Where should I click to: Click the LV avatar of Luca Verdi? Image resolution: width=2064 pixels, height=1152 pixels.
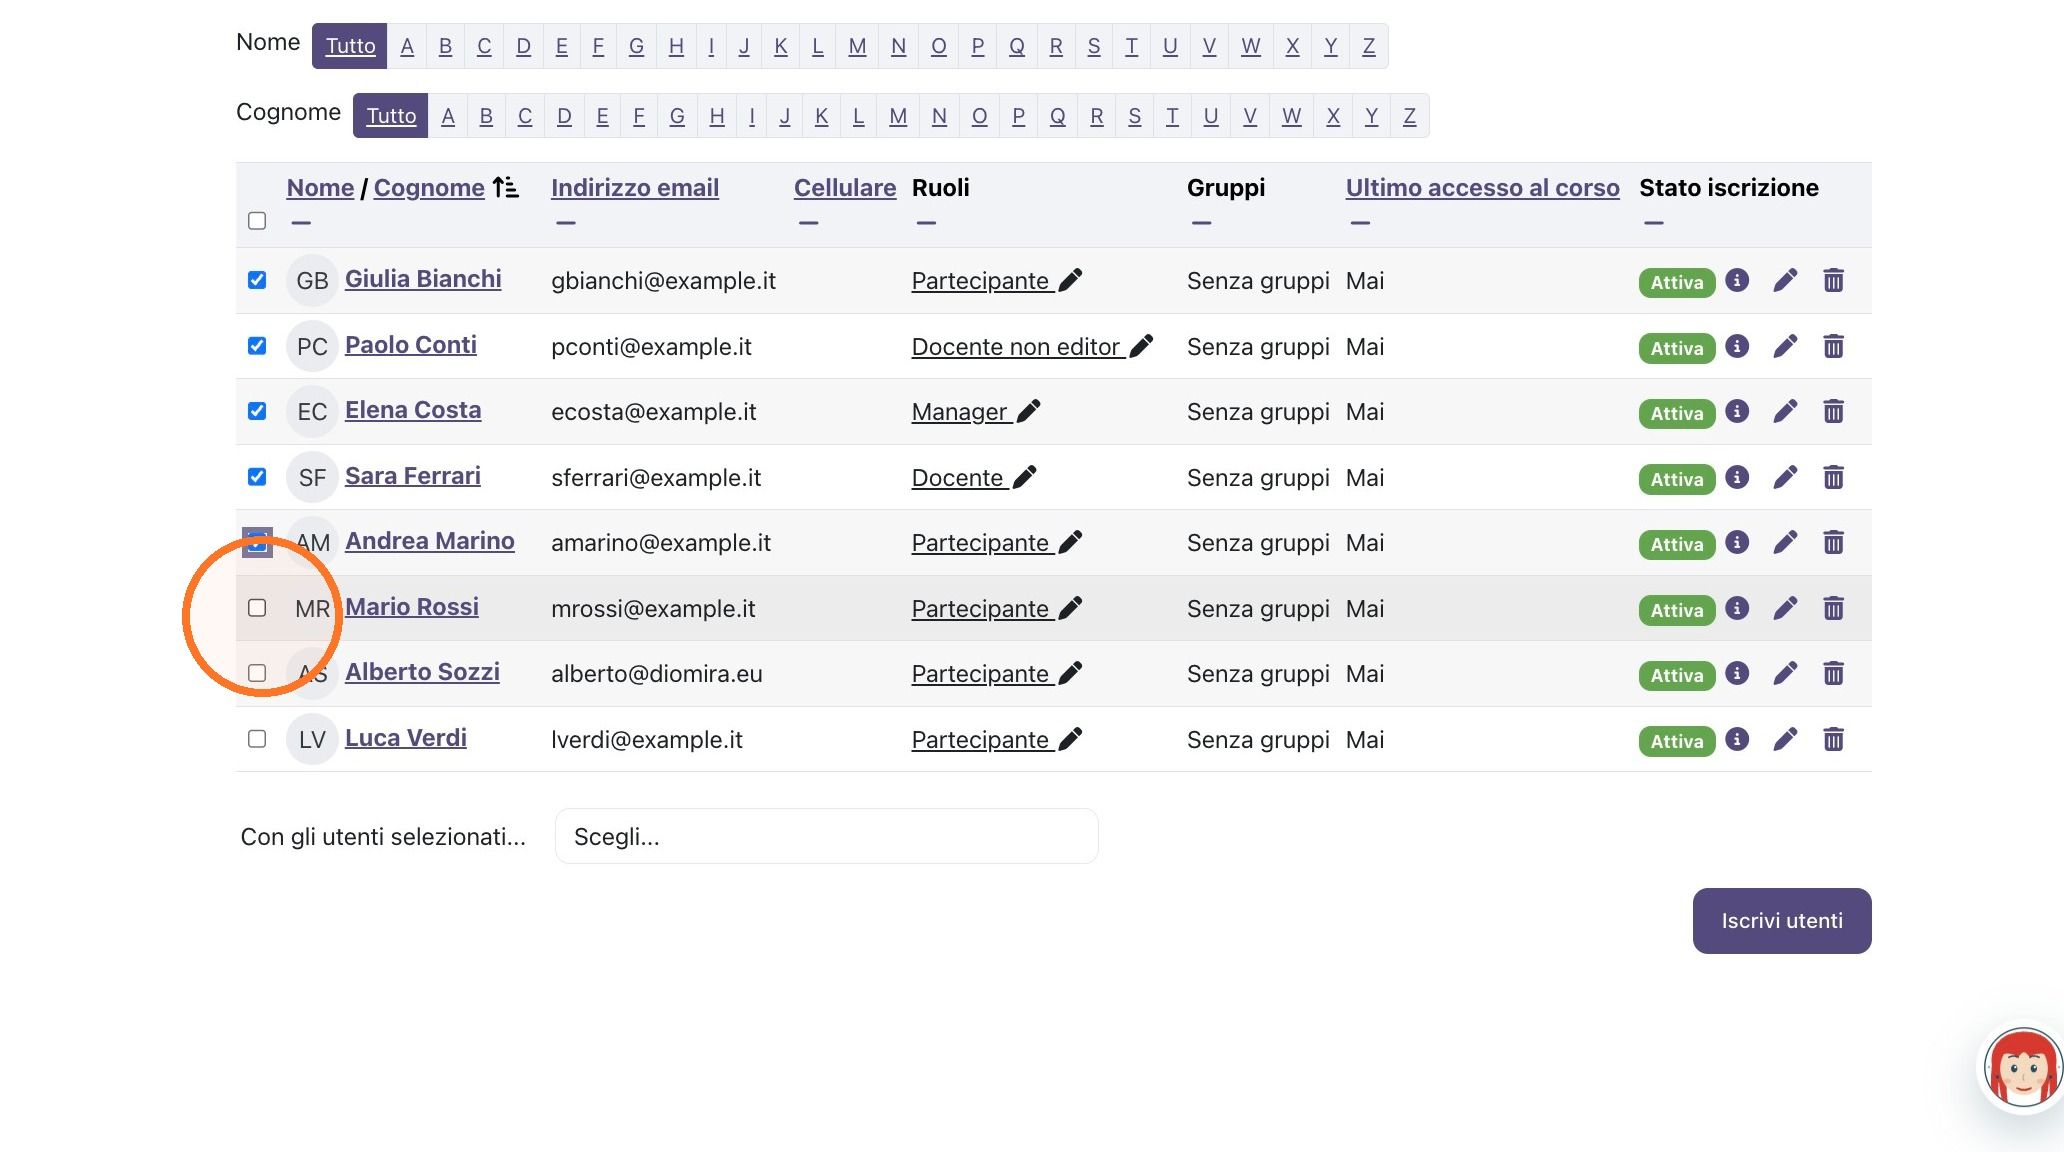click(x=312, y=739)
